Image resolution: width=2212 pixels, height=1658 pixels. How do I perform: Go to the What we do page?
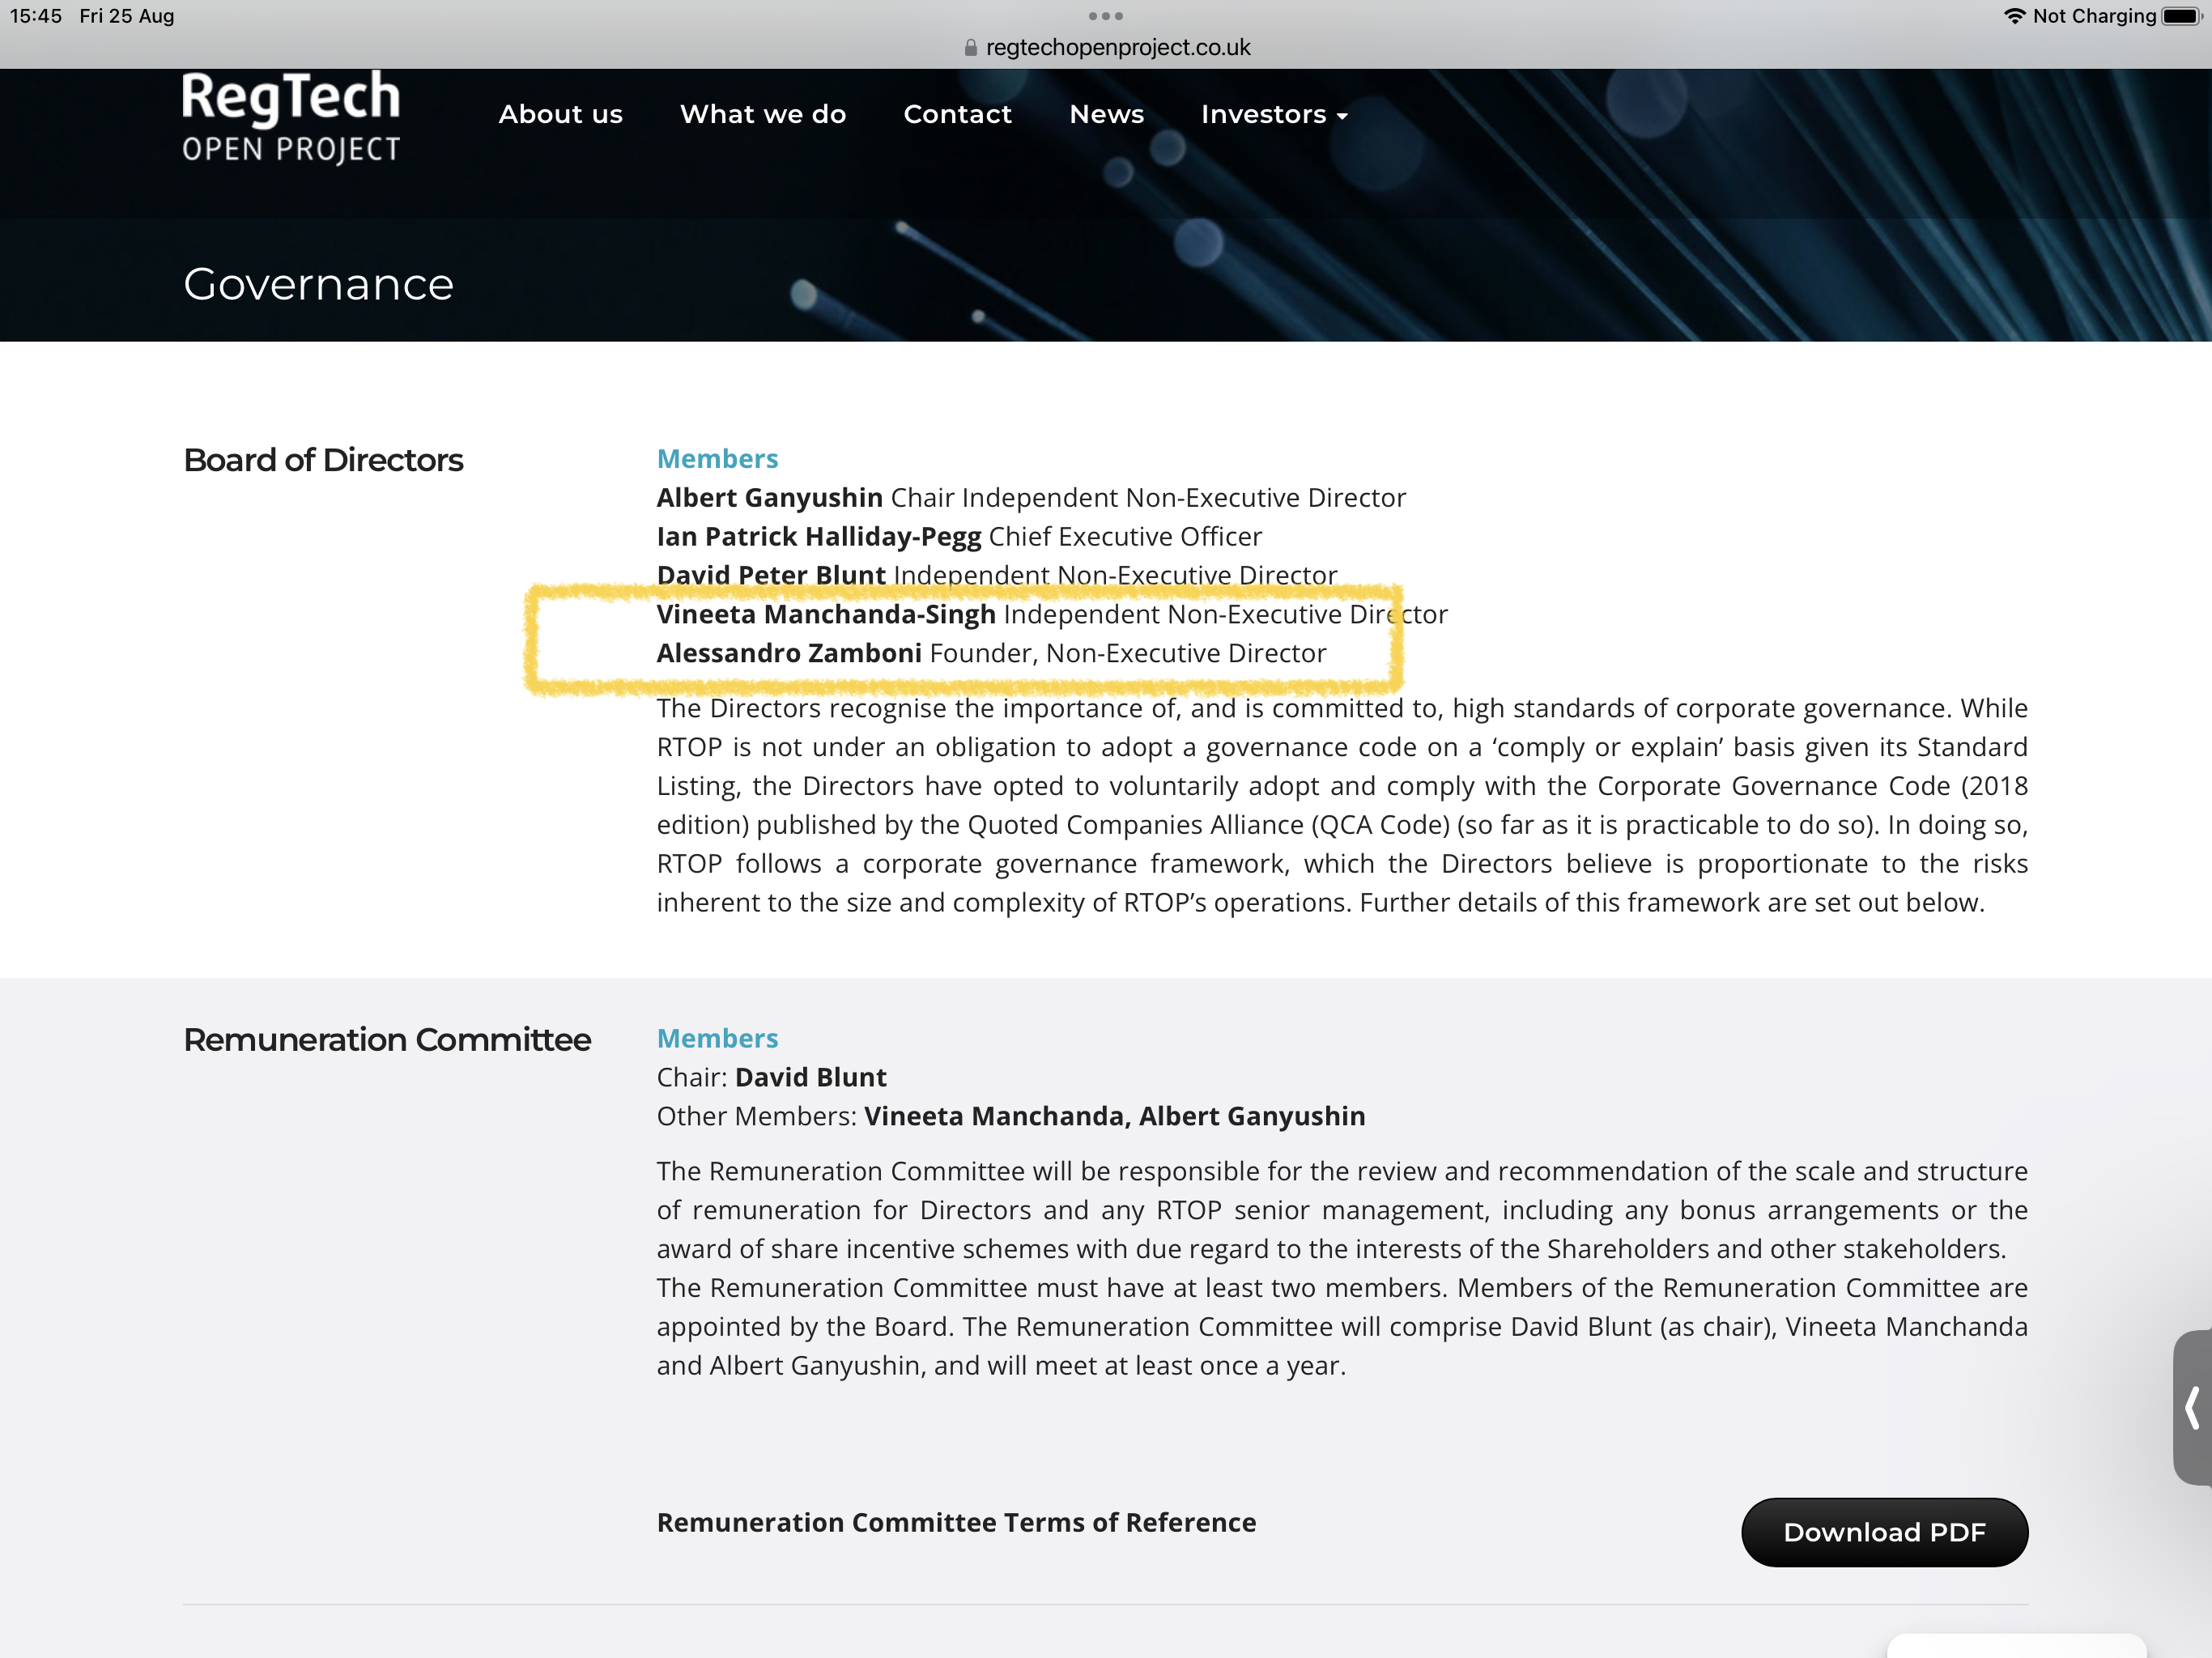[763, 115]
